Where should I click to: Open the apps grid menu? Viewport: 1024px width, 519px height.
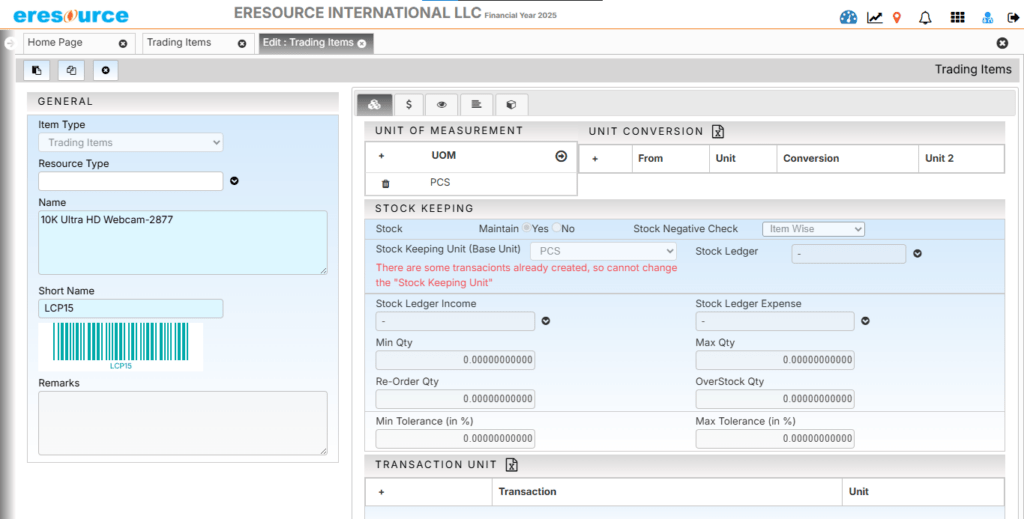[x=957, y=17]
